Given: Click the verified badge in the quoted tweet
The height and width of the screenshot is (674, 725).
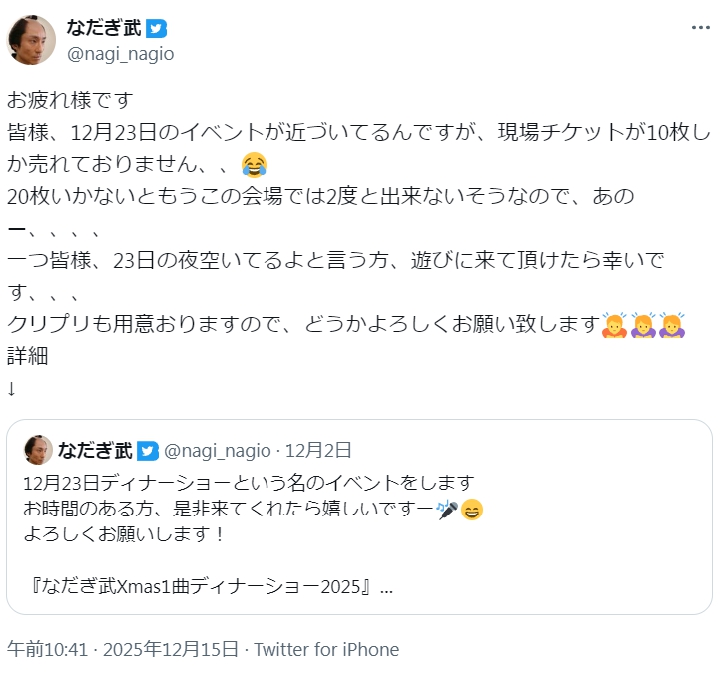Looking at the screenshot, I should (148, 450).
